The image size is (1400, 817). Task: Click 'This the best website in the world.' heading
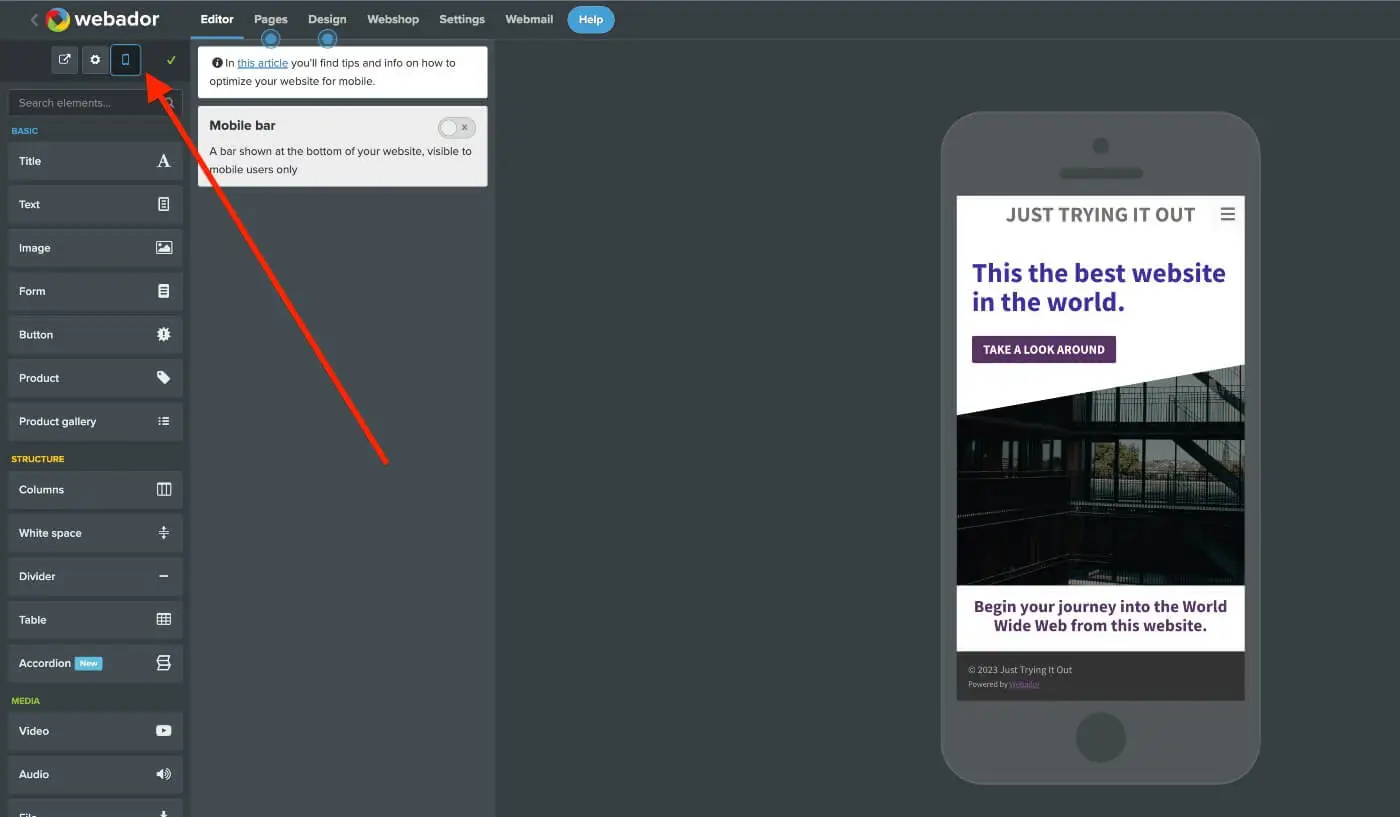pyautogui.click(x=1099, y=287)
